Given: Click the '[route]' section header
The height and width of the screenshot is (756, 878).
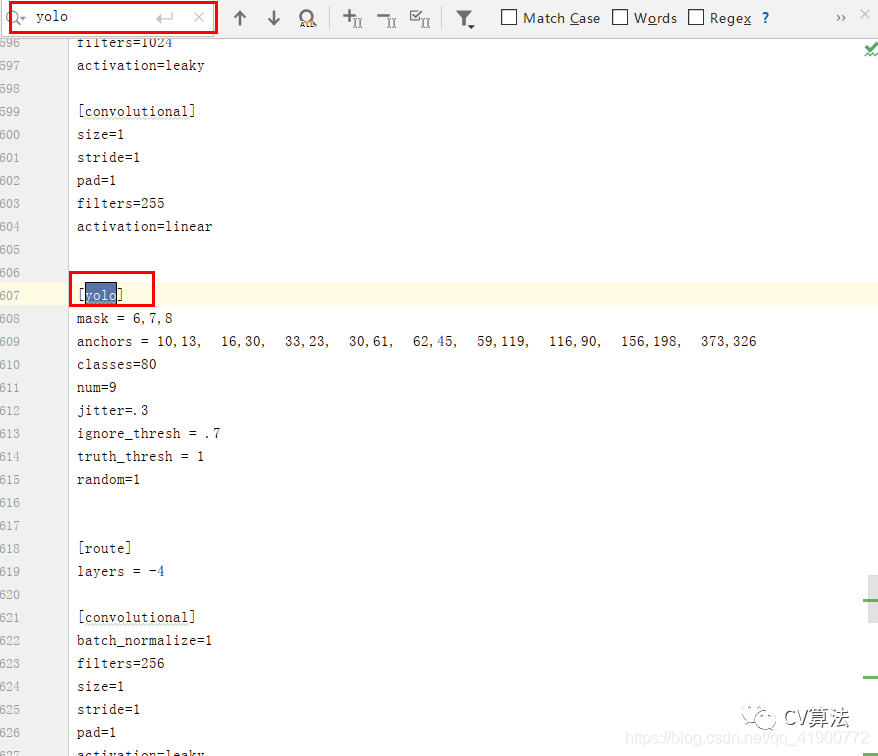Looking at the screenshot, I should (x=105, y=548).
